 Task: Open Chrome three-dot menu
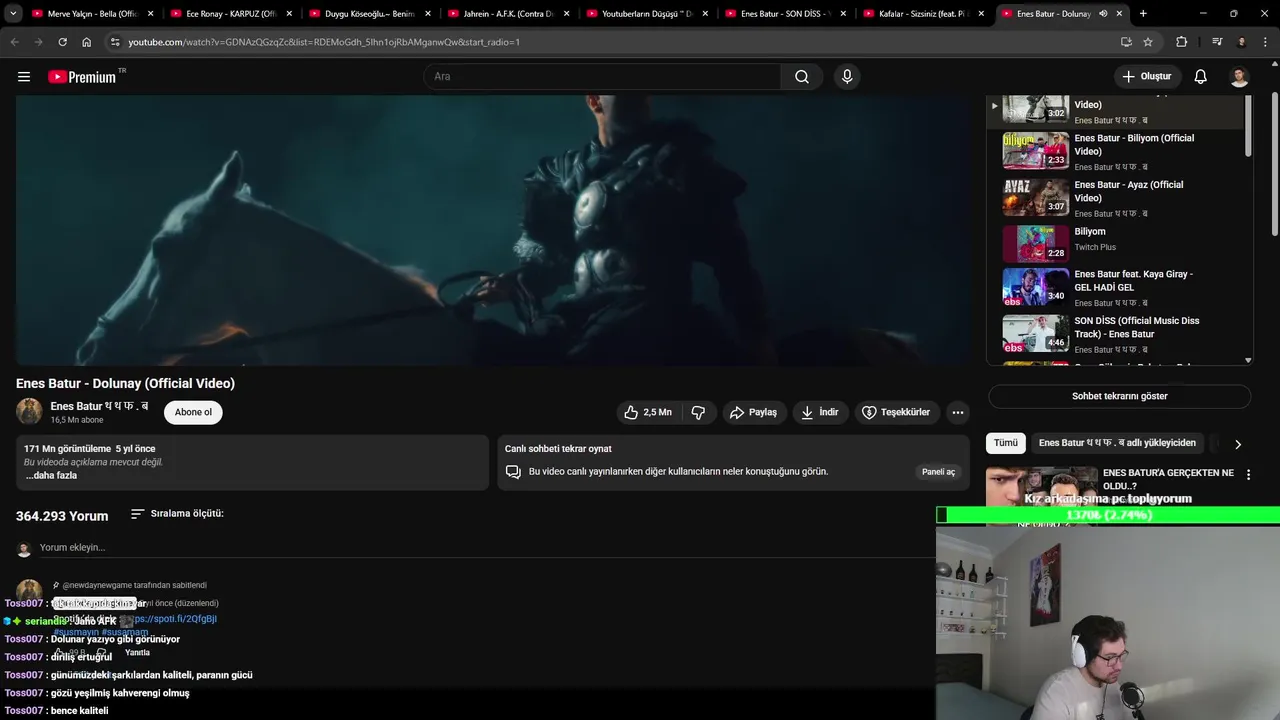pos(1265,42)
